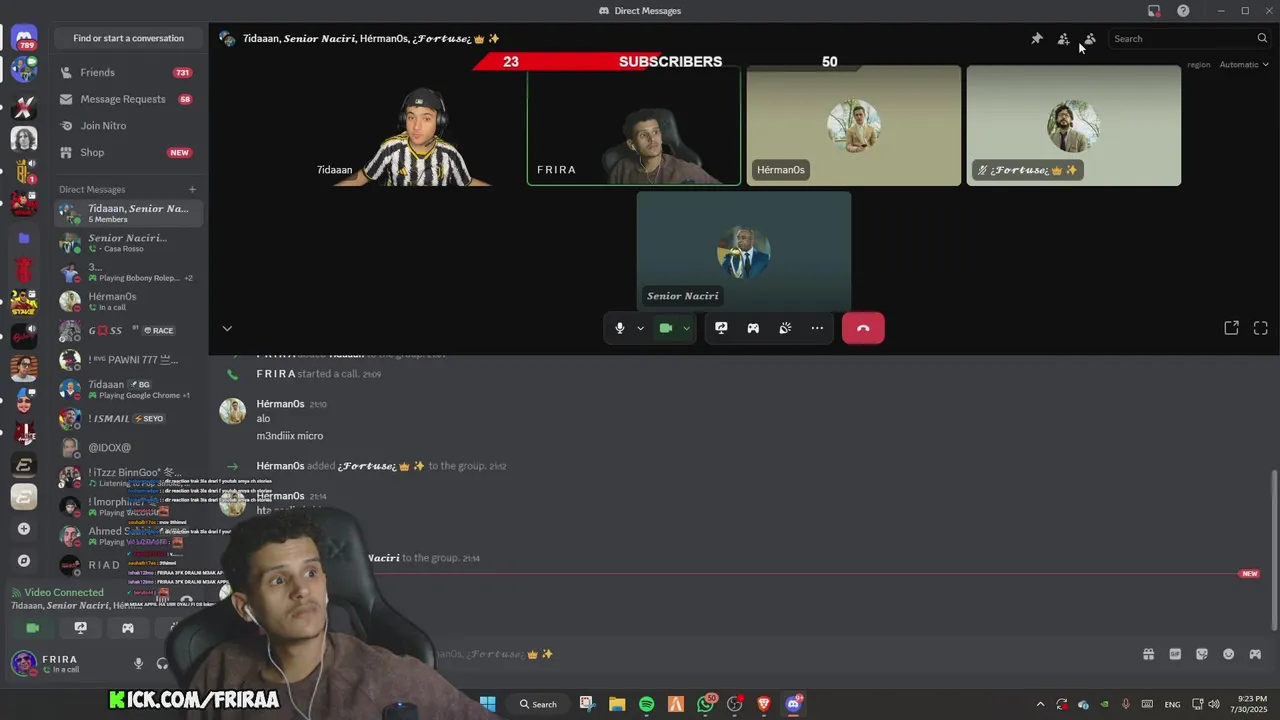Open more call options (three dots)
The image size is (1280, 720).
pyautogui.click(x=817, y=328)
